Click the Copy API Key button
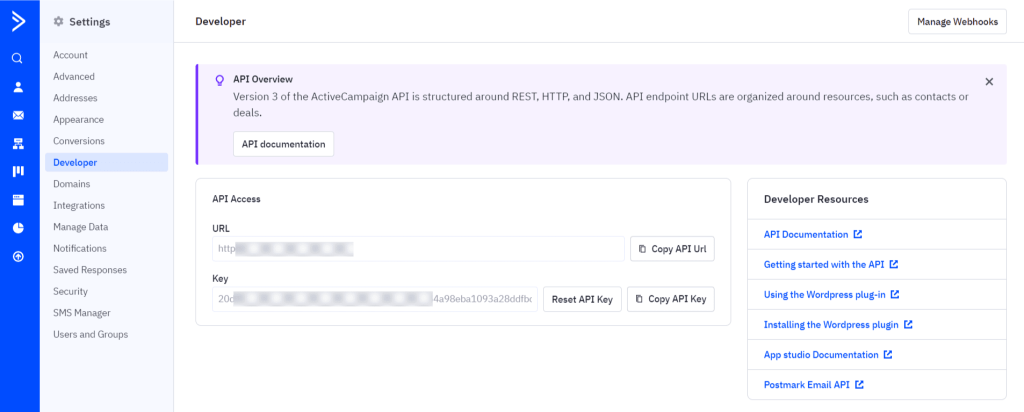 671,299
